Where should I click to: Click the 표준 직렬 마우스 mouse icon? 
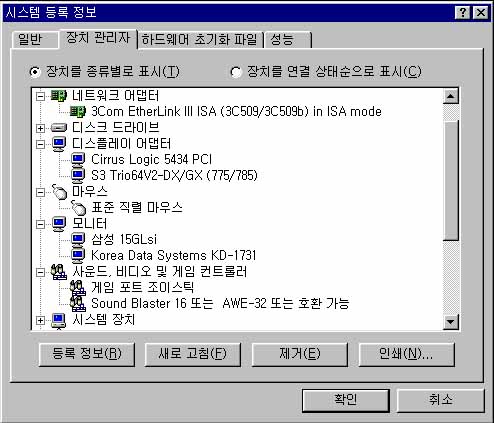(78, 208)
